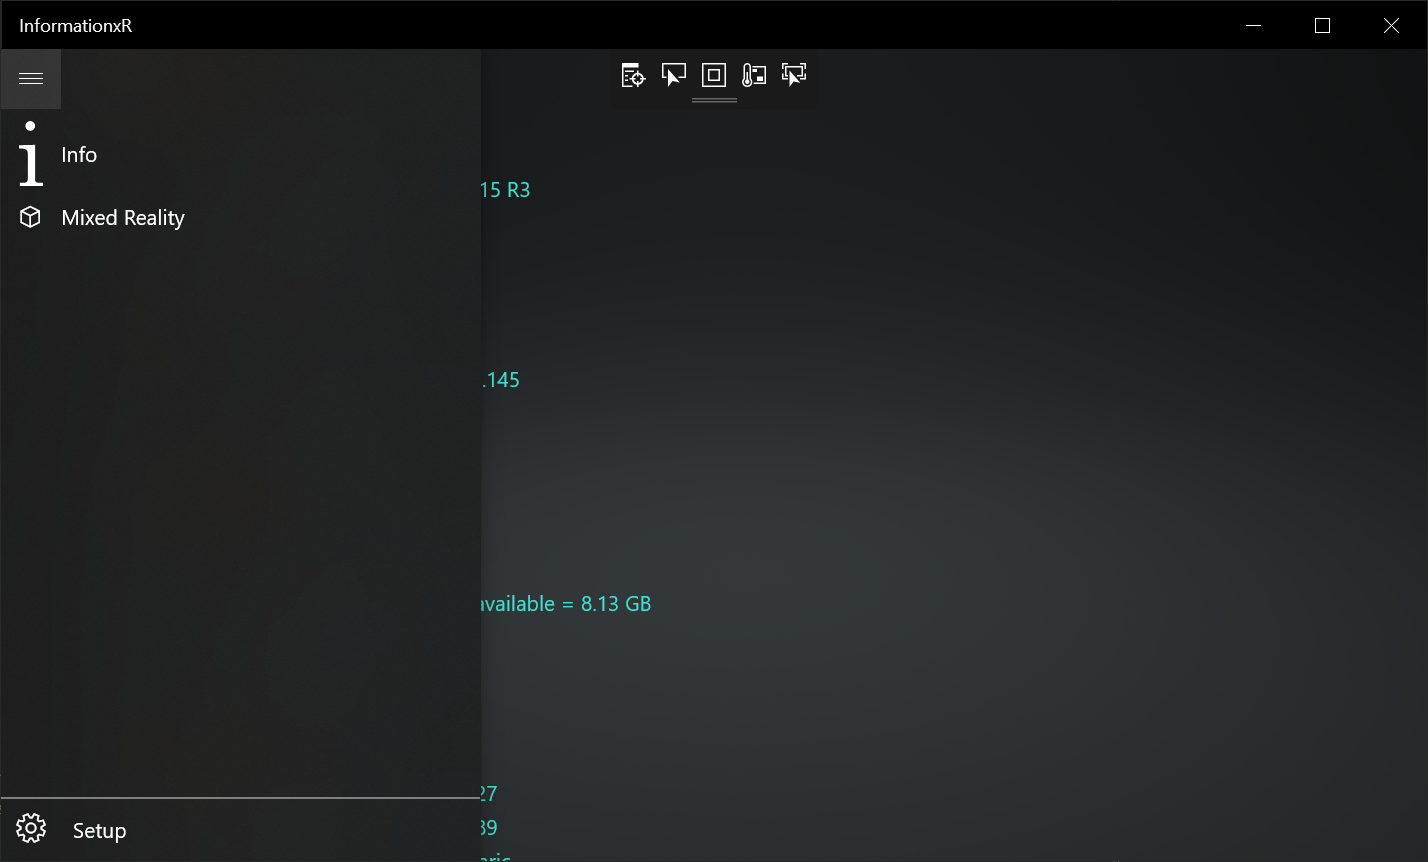1428x862 pixels.
Task: Select the display pointer toolbar icon
Action: pos(673,74)
